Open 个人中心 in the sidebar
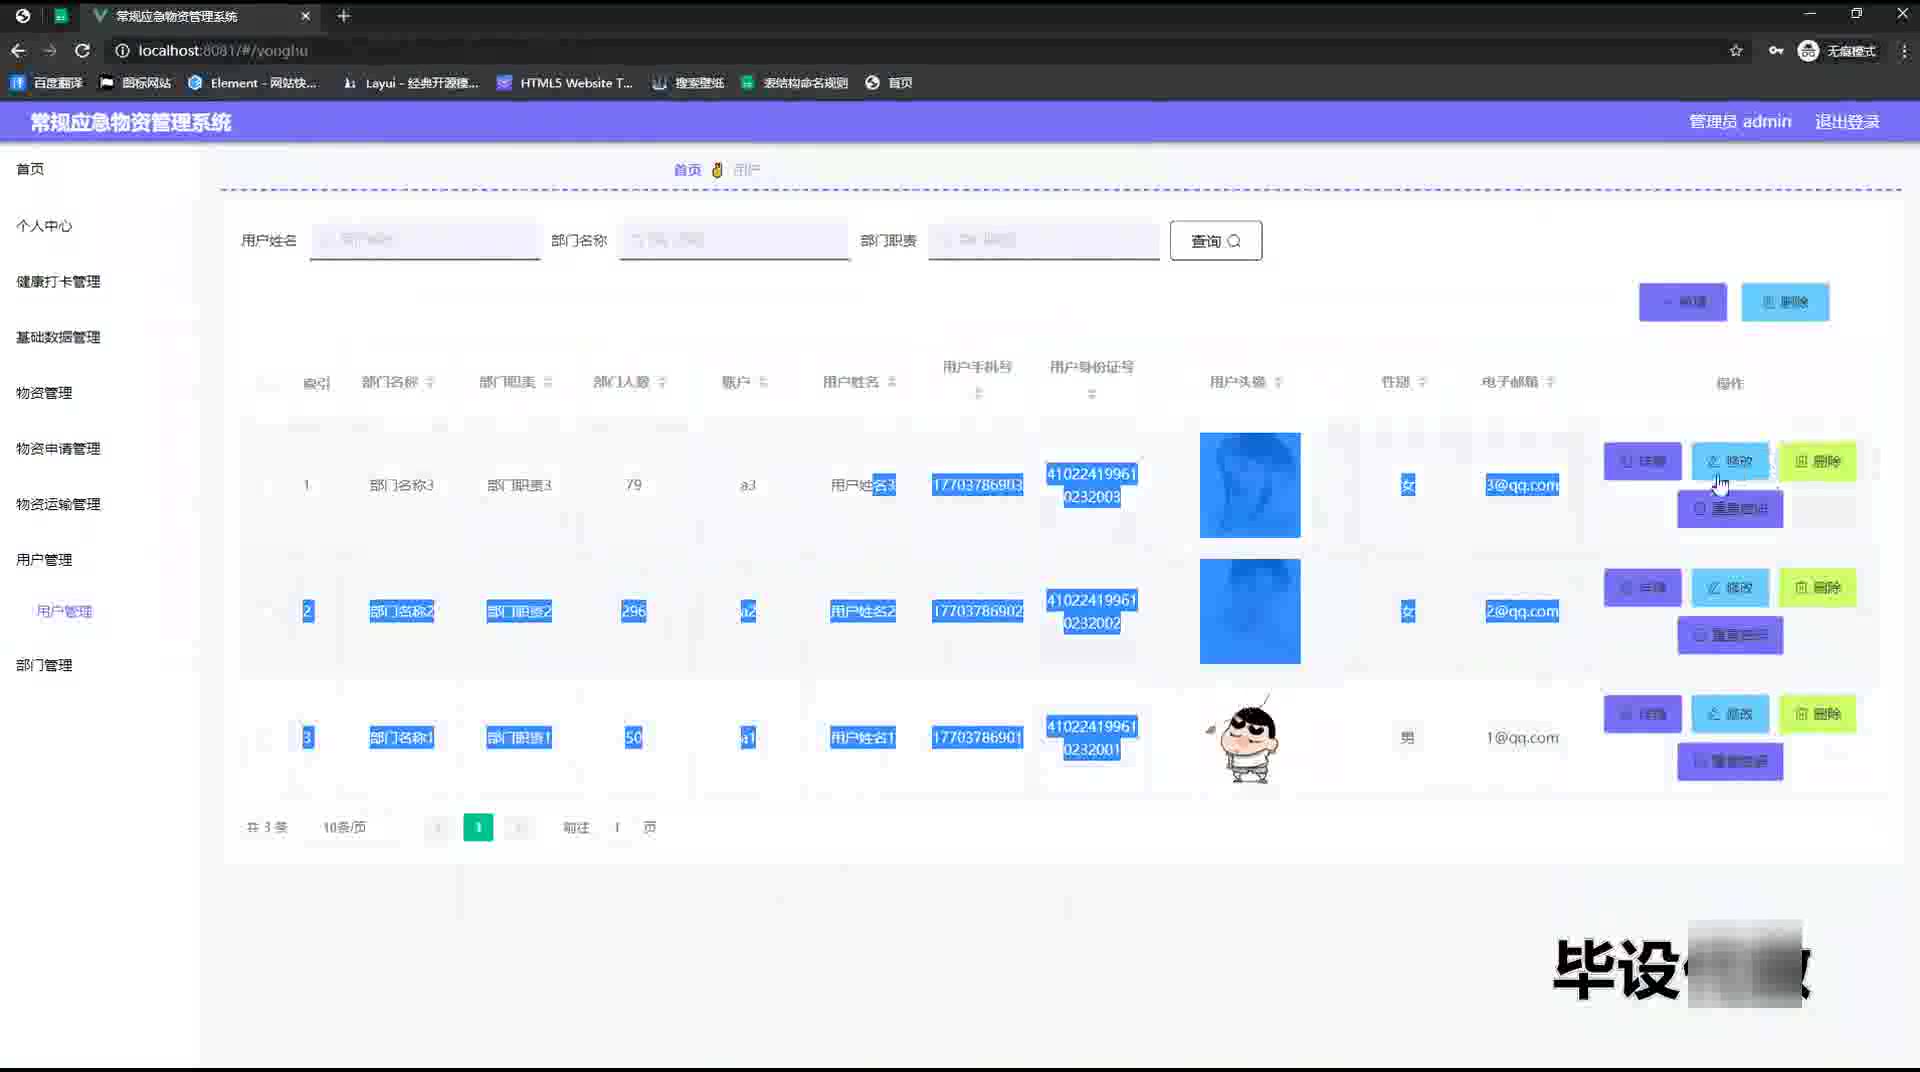The image size is (1920, 1072). point(44,226)
